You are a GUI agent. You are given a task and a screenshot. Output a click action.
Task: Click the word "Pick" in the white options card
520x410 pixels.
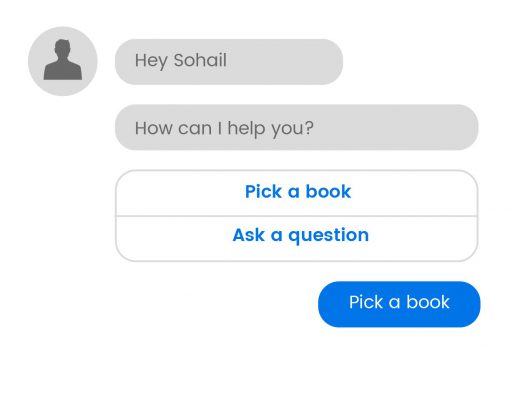[263, 191]
